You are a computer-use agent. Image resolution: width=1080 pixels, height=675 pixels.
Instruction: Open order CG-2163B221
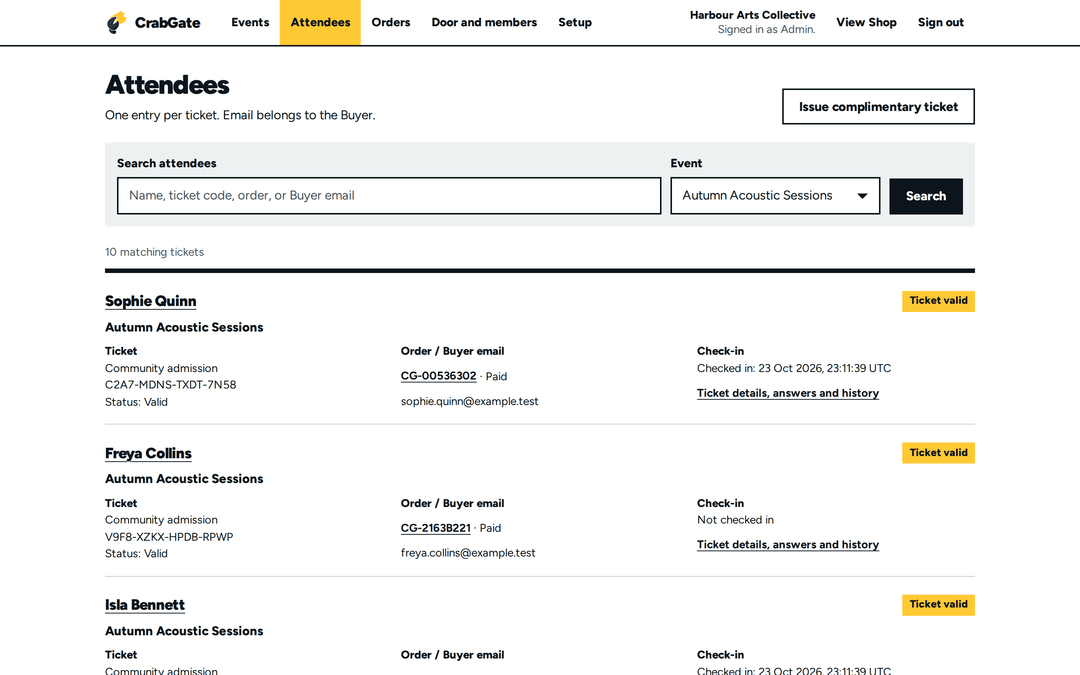(435, 528)
